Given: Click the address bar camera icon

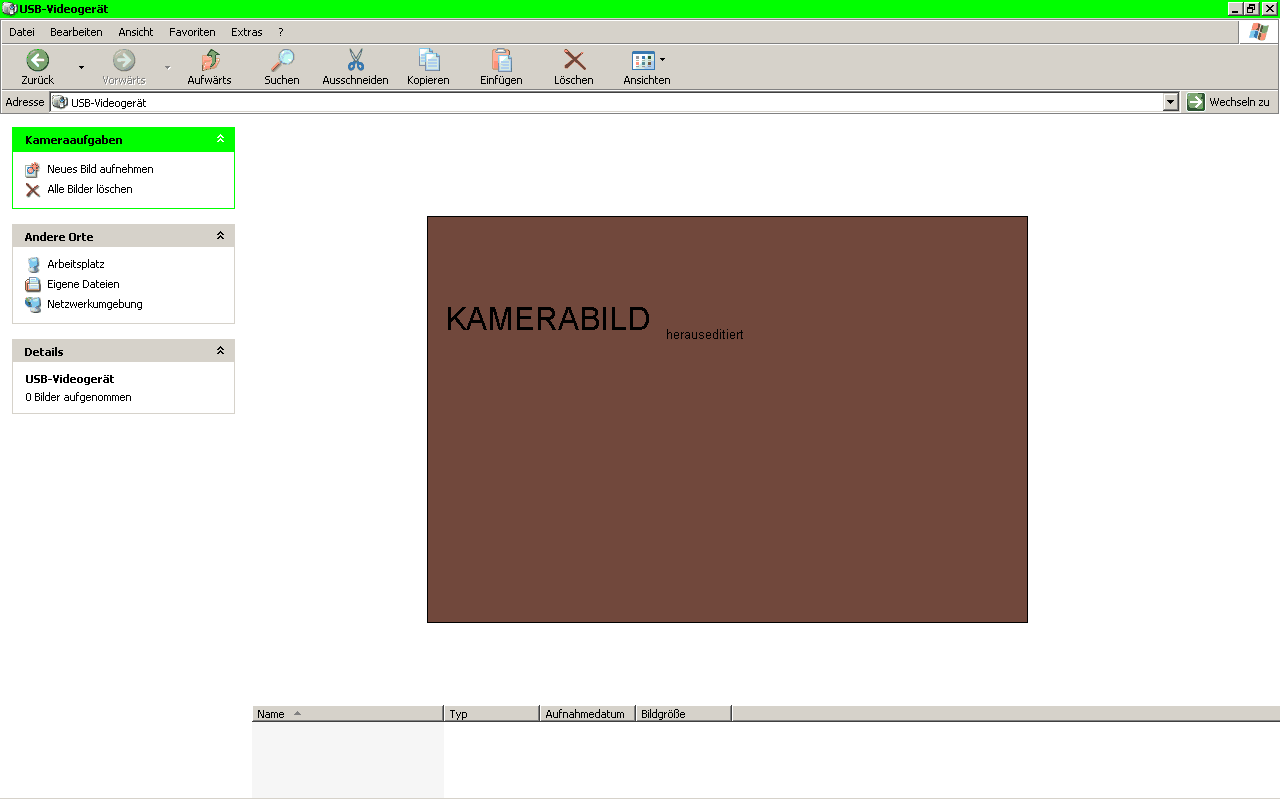Looking at the screenshot, I should [x=60, y=102].
